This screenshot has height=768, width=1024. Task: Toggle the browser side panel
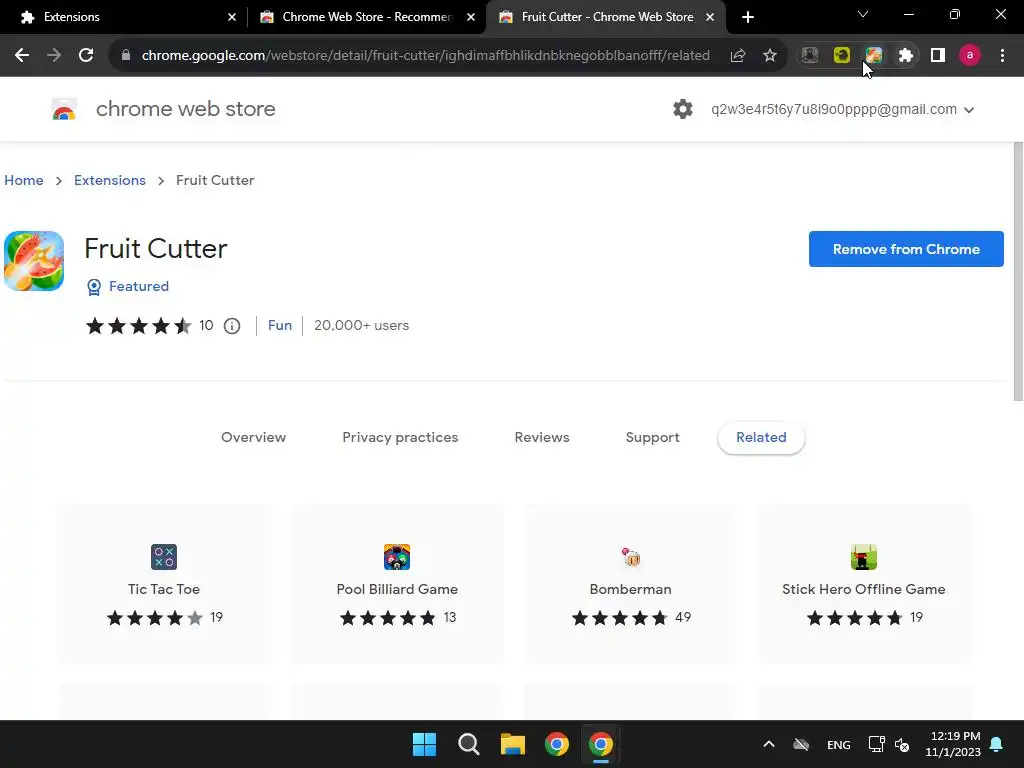[938, 56]
